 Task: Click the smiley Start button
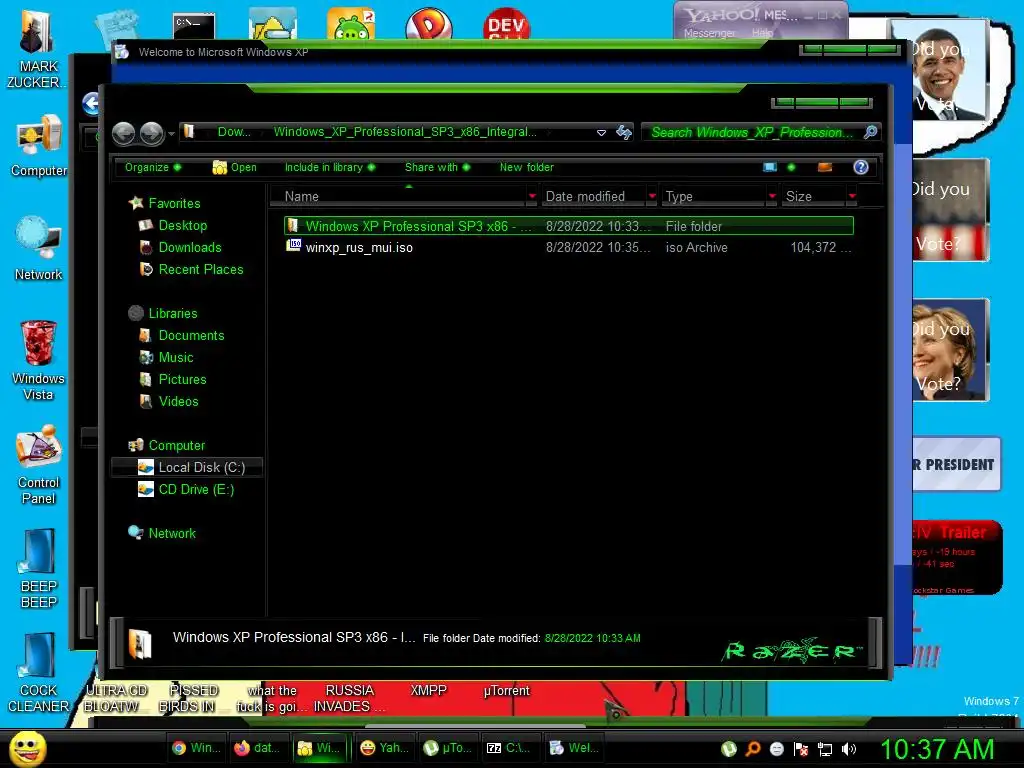(x=27, y=748)
